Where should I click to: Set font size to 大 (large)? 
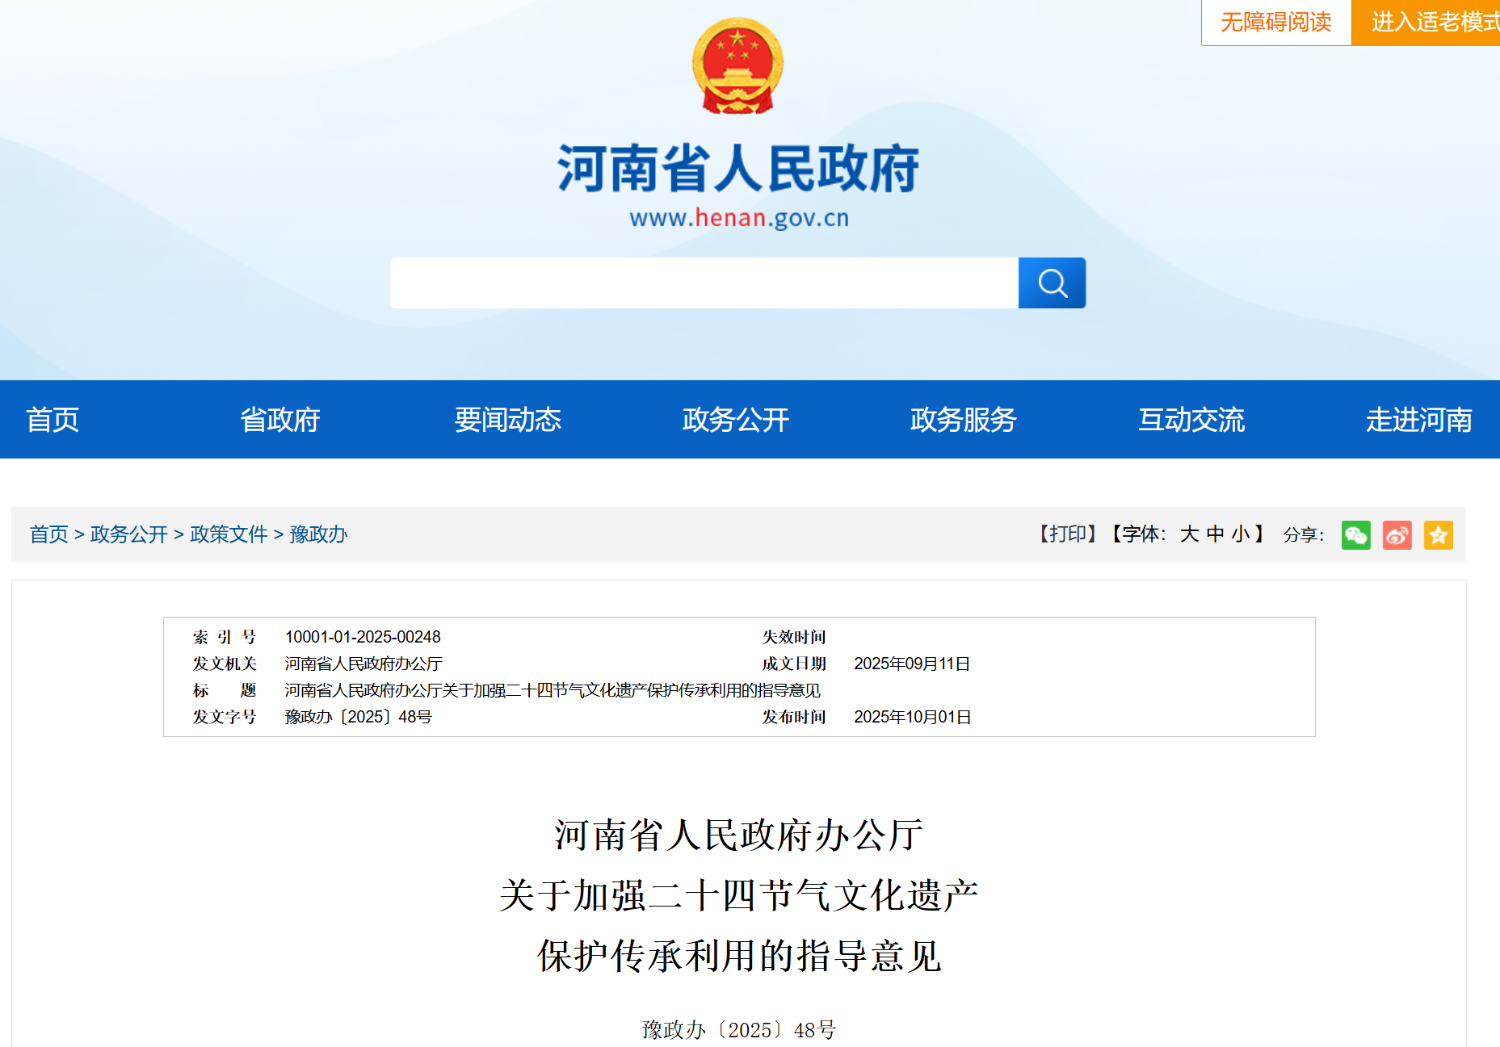[1189, 534]
